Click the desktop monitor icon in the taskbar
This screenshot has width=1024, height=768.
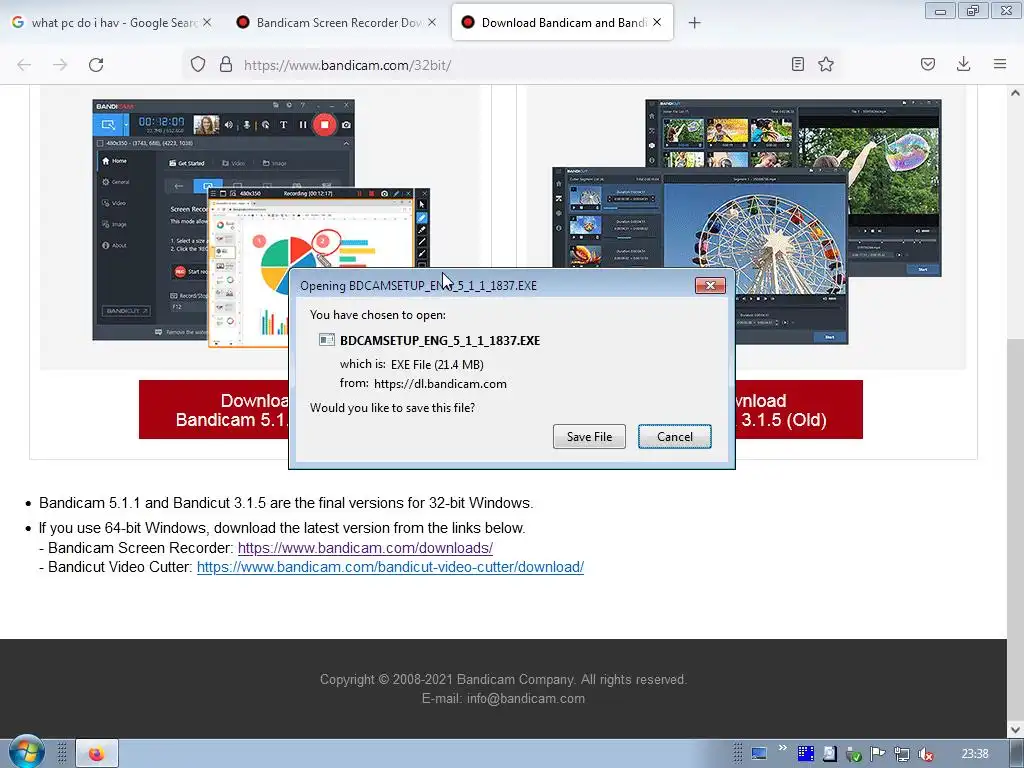pyautogui.click(x=759, y=754)
